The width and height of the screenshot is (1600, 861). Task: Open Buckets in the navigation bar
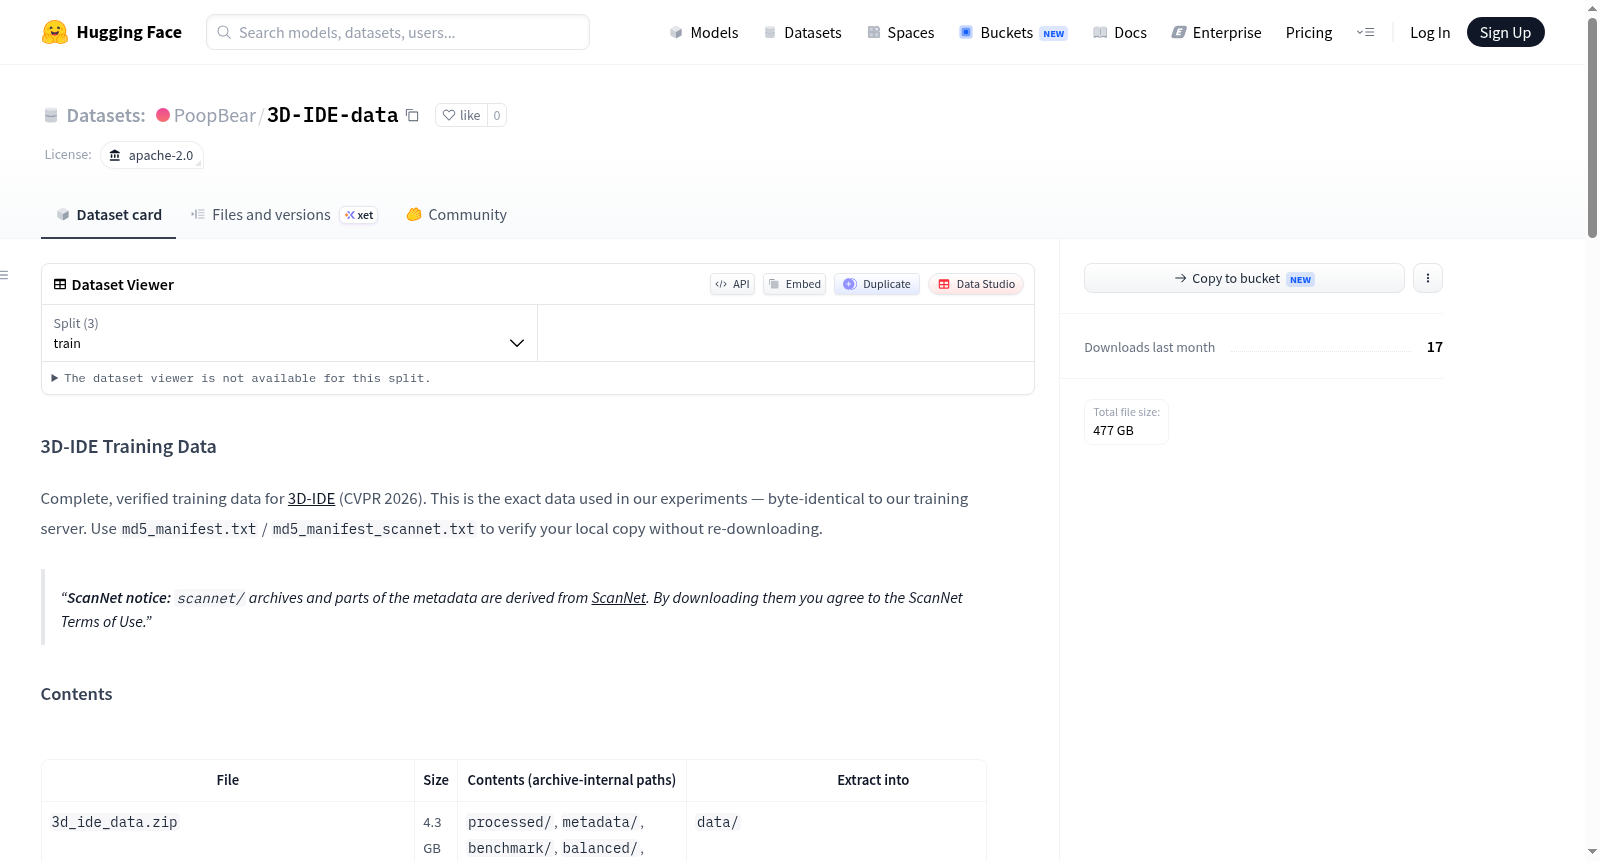pyautogui.click(x=1013, y=32)
